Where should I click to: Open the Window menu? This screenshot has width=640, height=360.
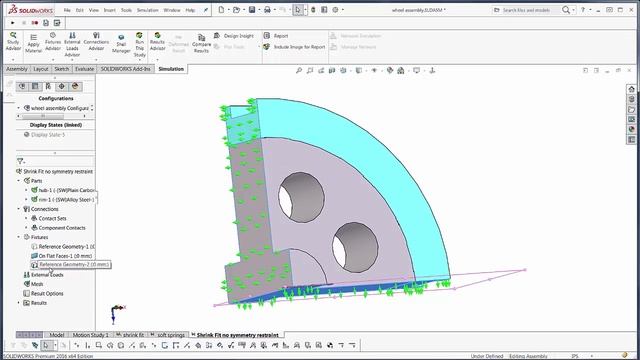pos(172,10)
